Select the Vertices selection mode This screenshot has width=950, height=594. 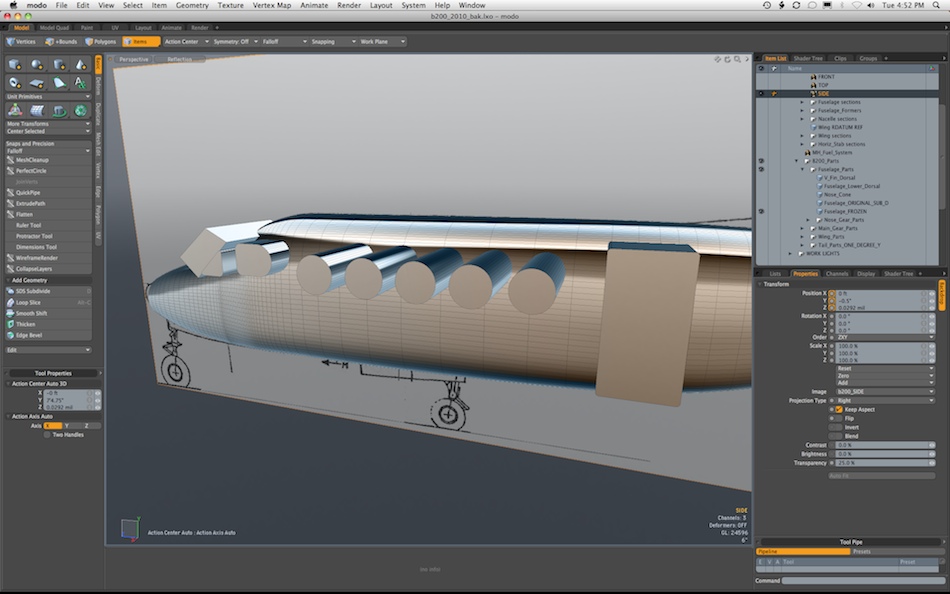(24, 42)
